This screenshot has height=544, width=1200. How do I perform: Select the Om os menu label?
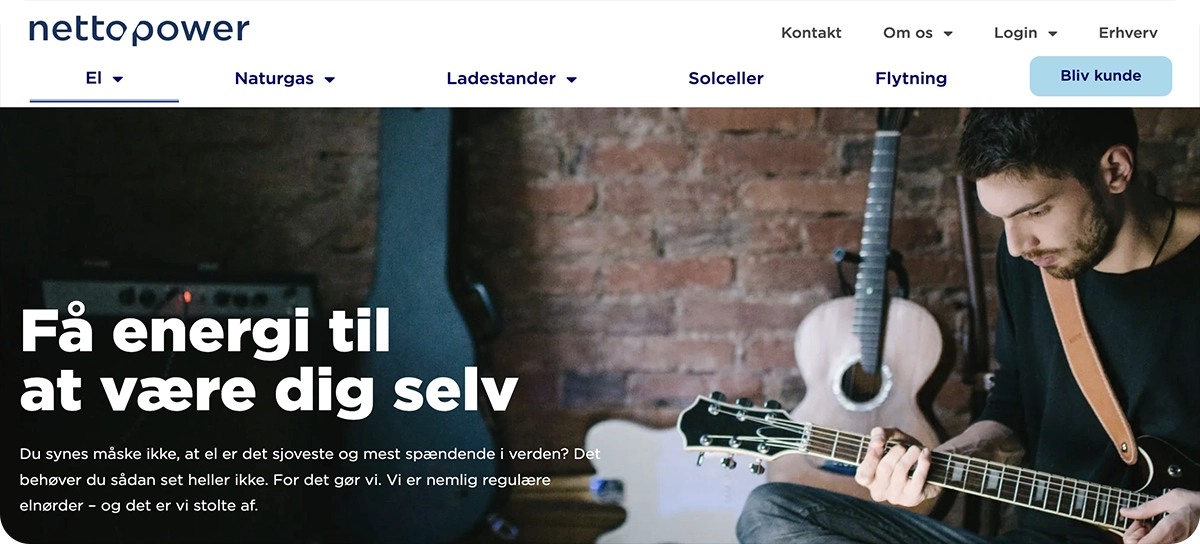[x=908, y=33]
